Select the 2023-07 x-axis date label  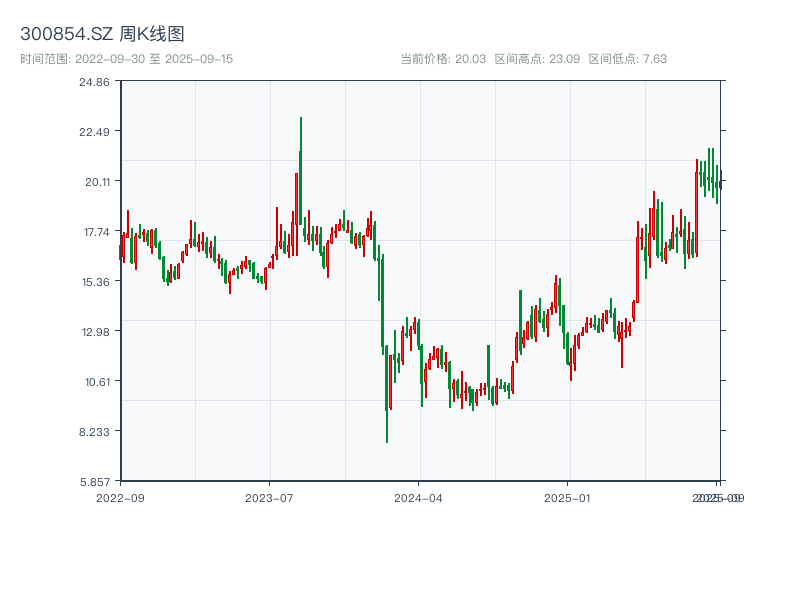pyautogui.click(x=269, y=497)
